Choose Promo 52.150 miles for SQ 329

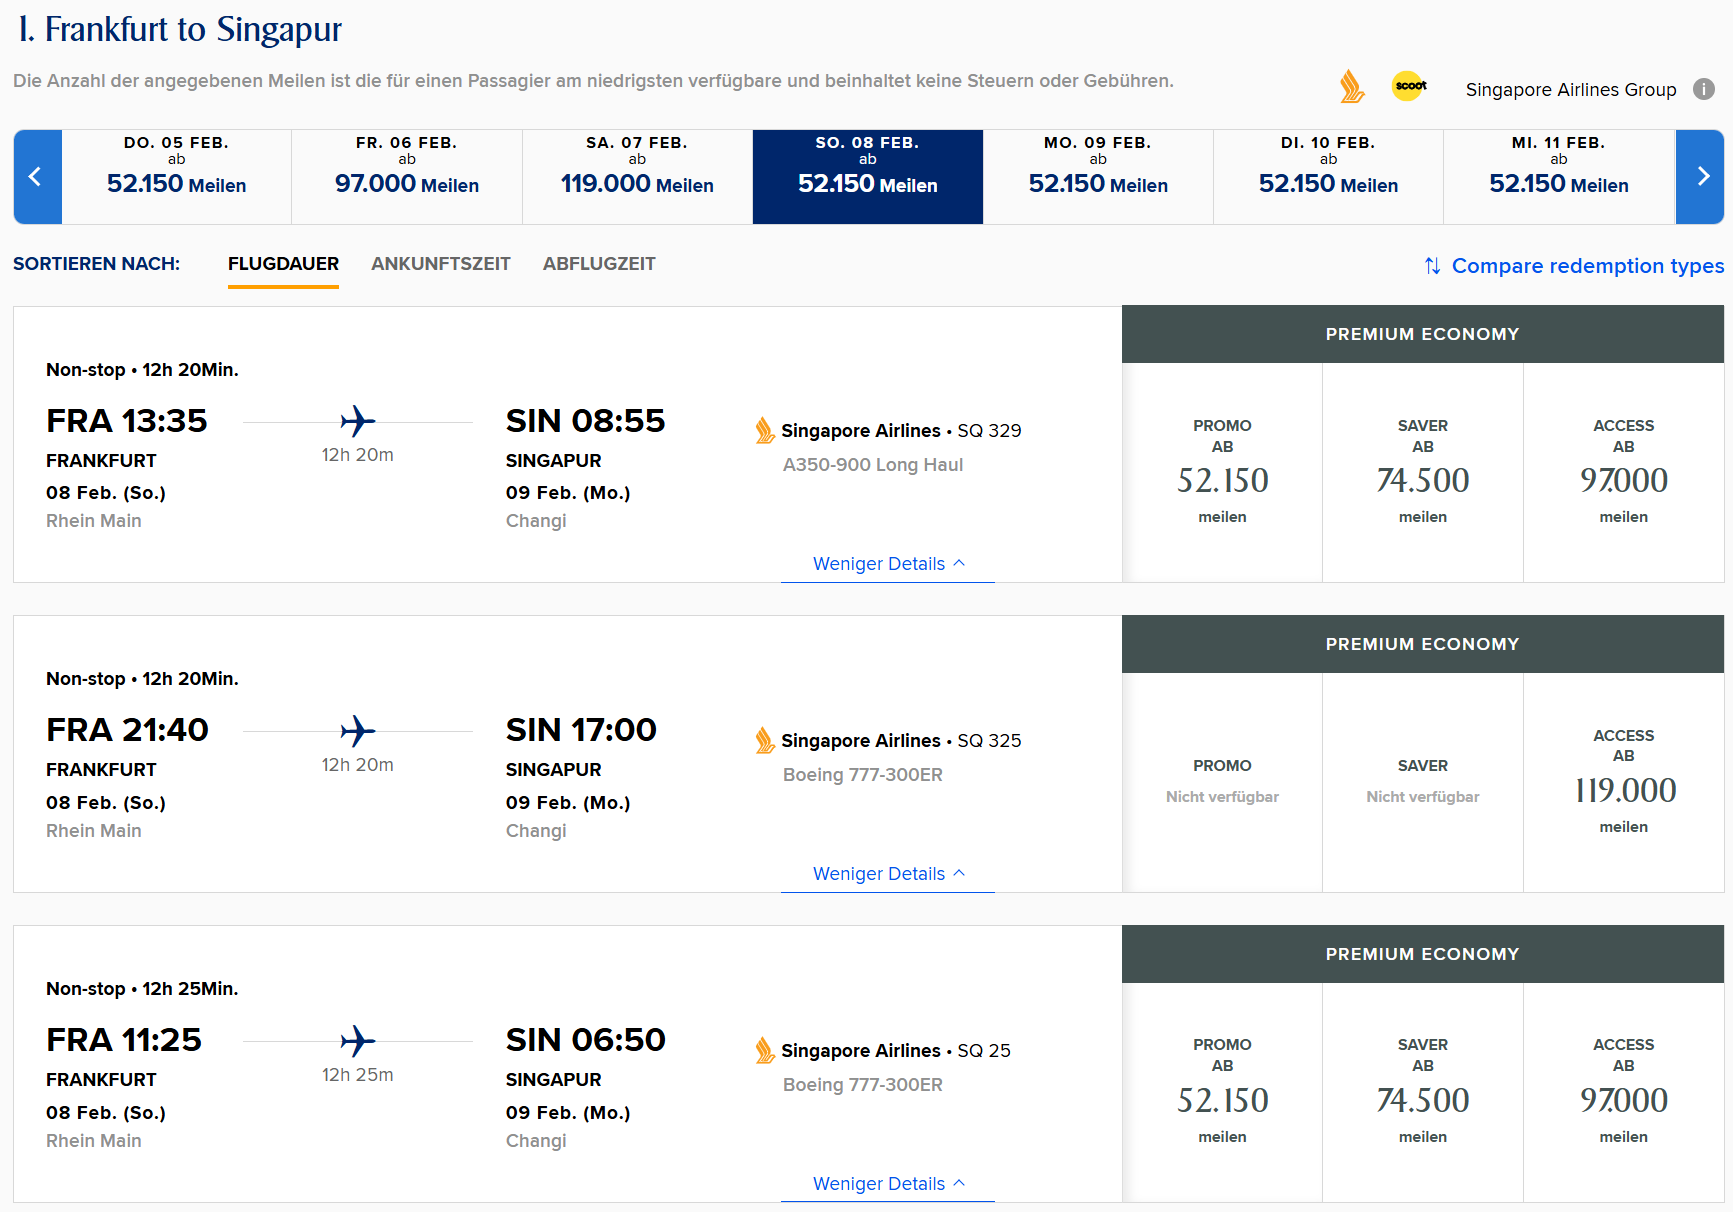click(x=1222, y=472)
